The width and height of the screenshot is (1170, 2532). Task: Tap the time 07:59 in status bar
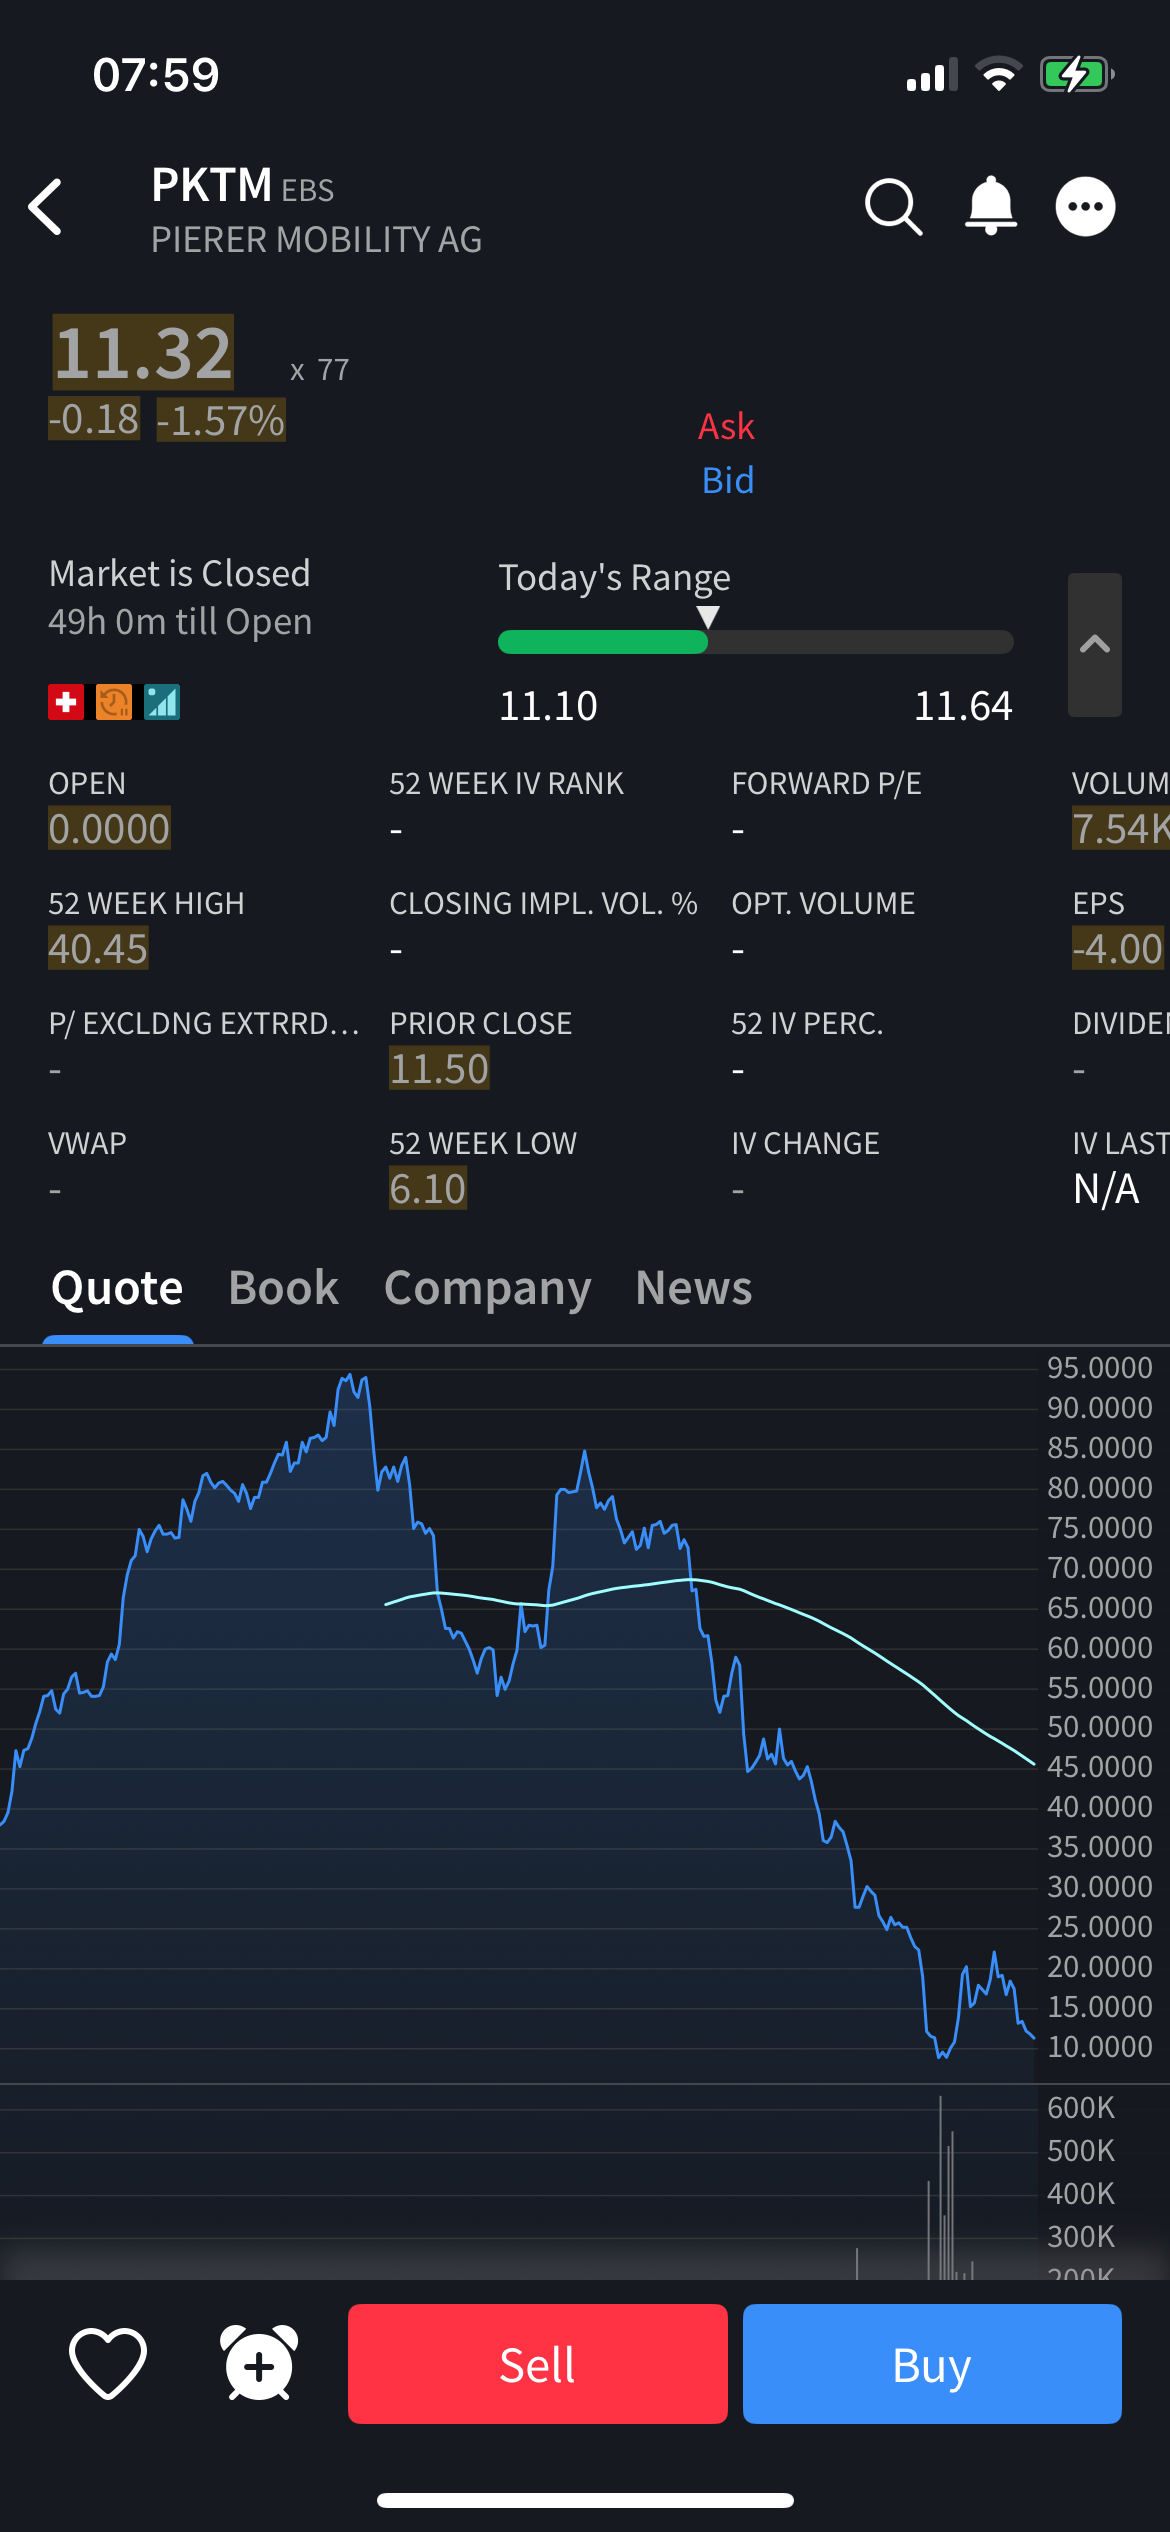[x=156, y=75]
